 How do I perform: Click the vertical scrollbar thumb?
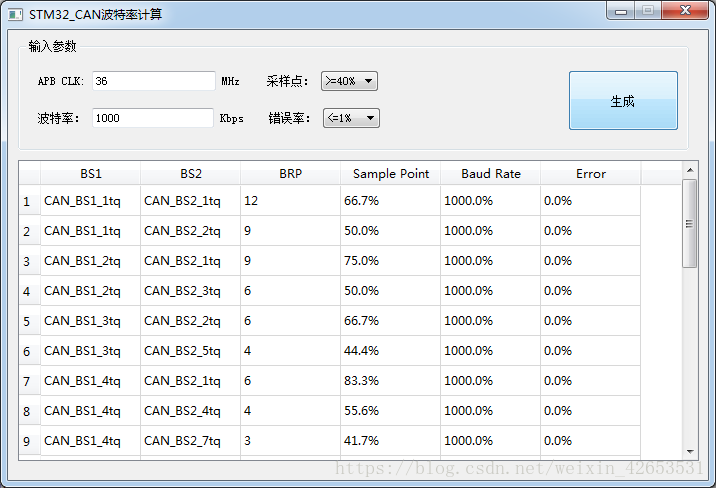click(690, 223)
